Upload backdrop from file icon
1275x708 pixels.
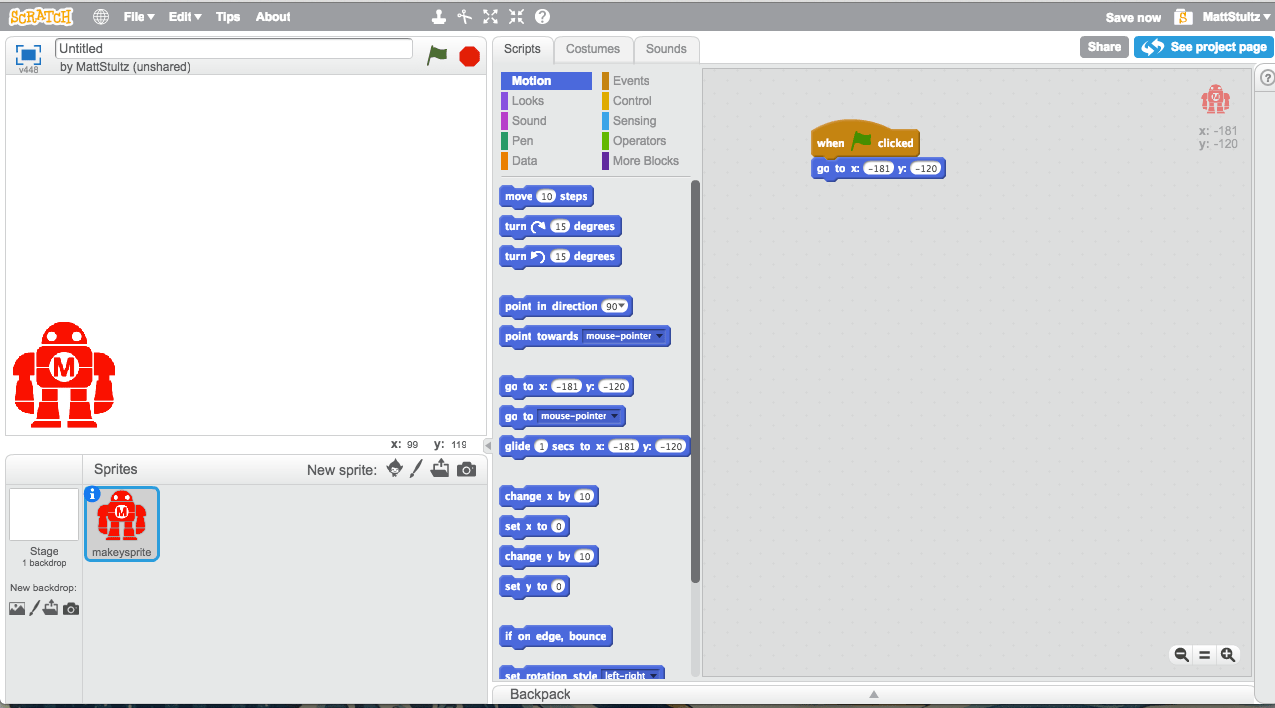click(51, 608)
